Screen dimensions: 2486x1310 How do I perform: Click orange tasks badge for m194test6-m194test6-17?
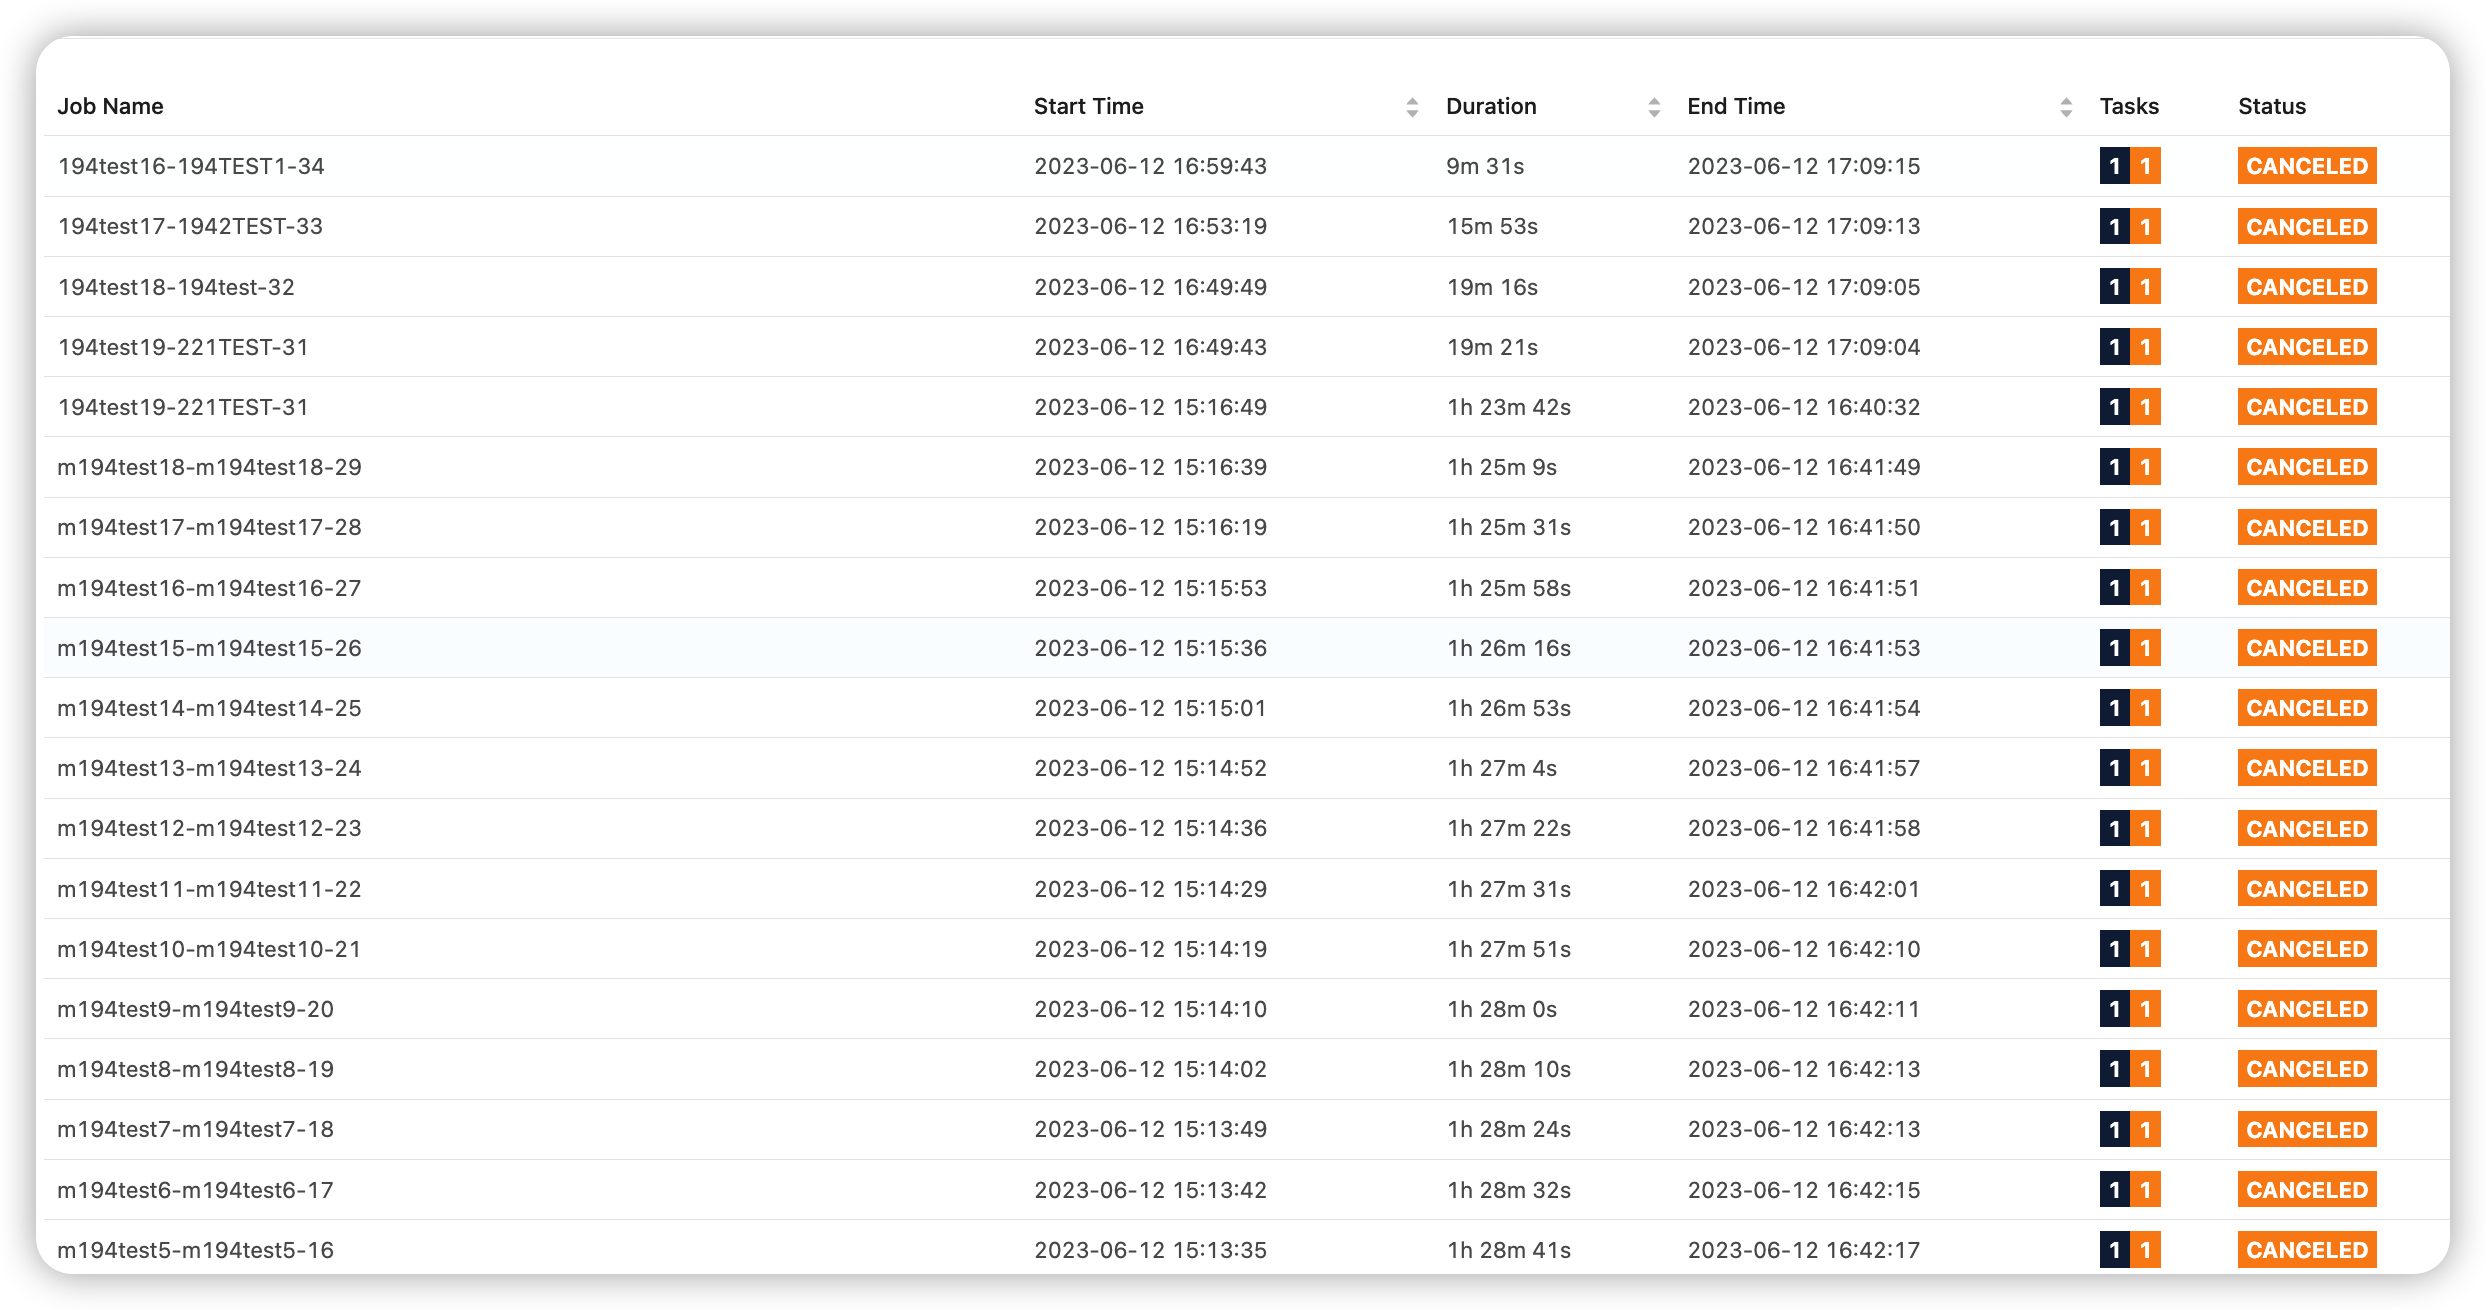pyautogui.click(x=2146, y=1190)
